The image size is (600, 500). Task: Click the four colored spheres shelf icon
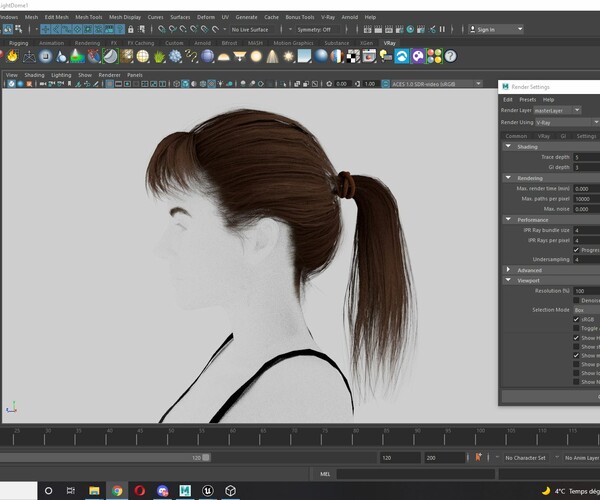coord(434,57)
